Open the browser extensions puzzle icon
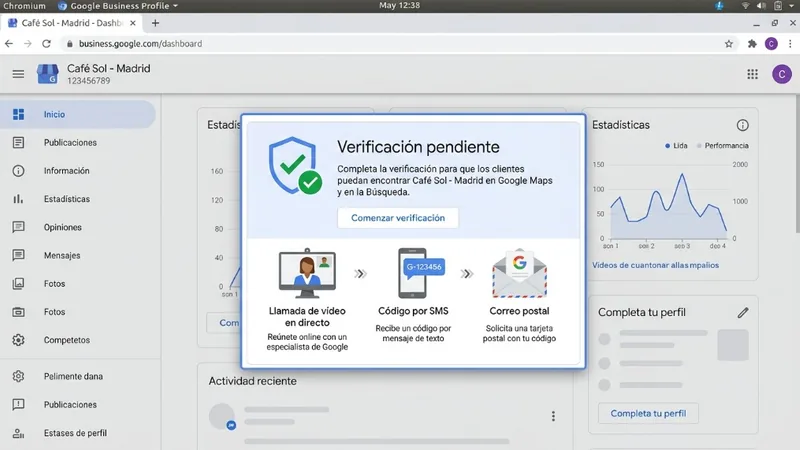The image size is (800, 450). pos(752,44)
